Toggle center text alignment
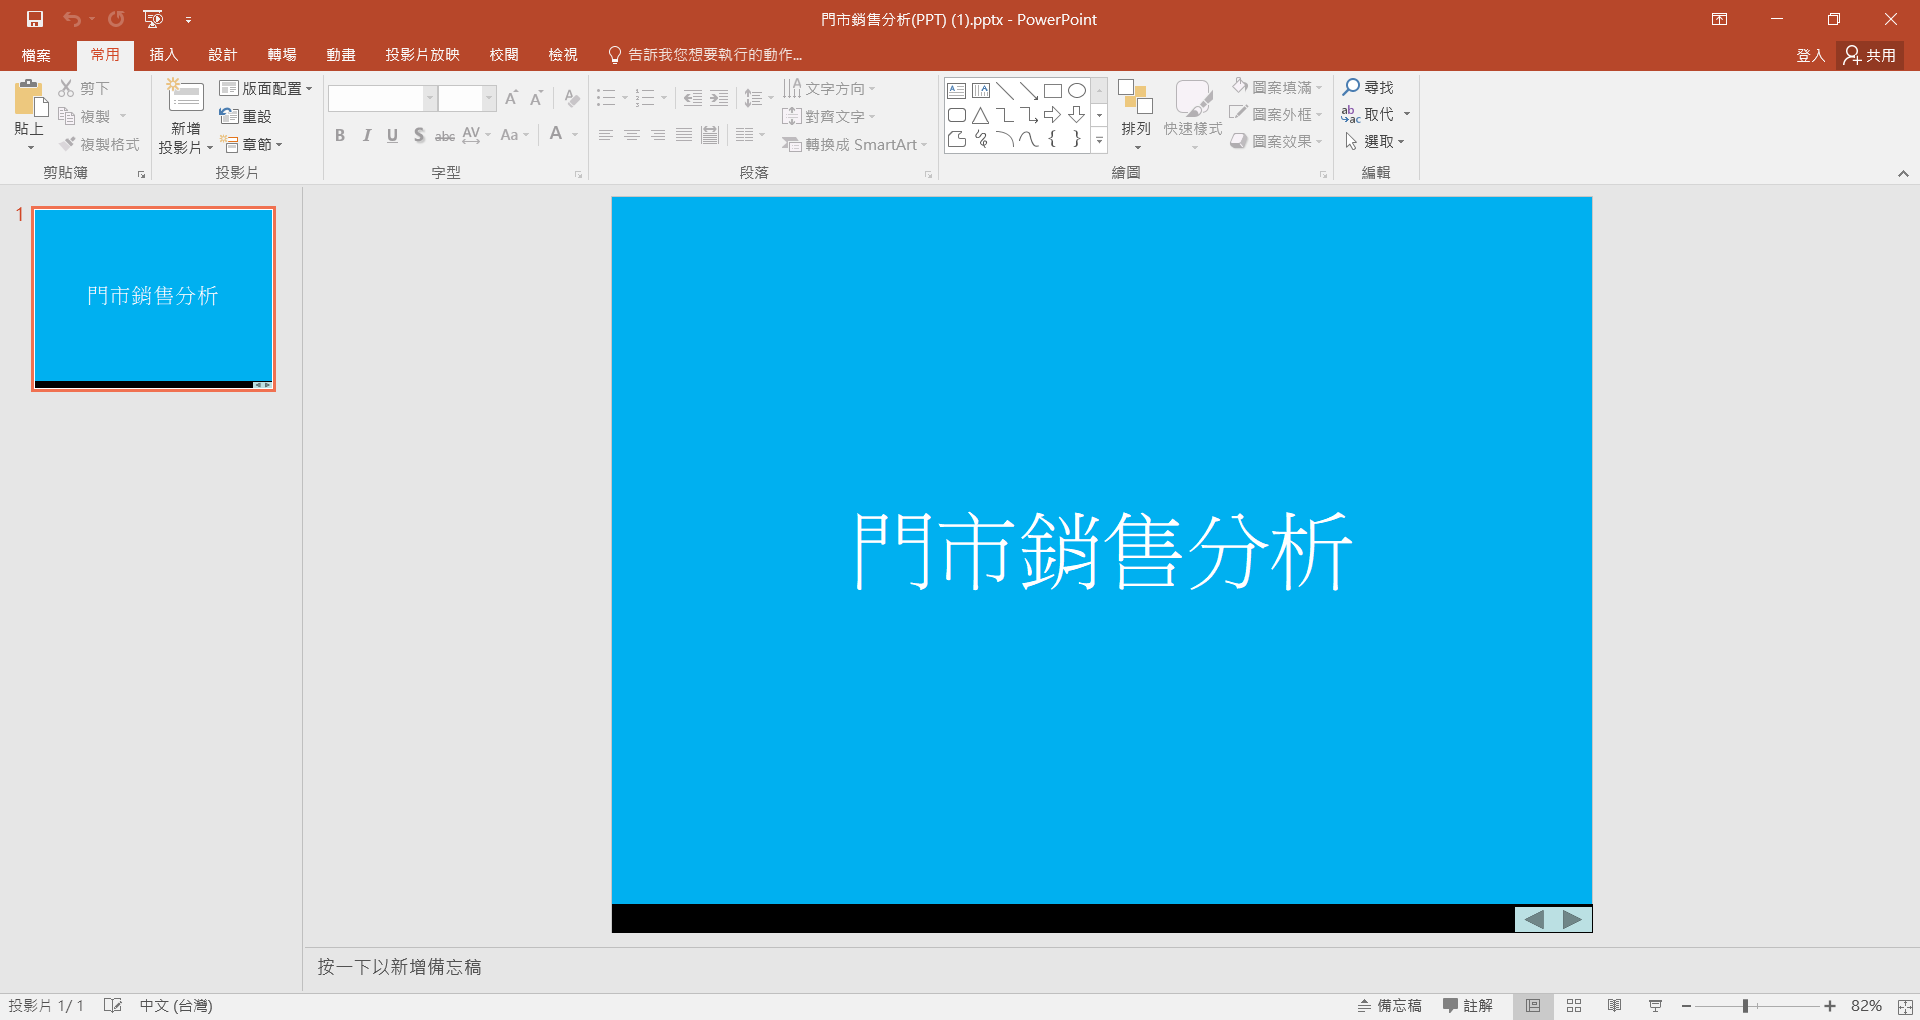Screen dimensions: 1920x1020 (631, 135)
